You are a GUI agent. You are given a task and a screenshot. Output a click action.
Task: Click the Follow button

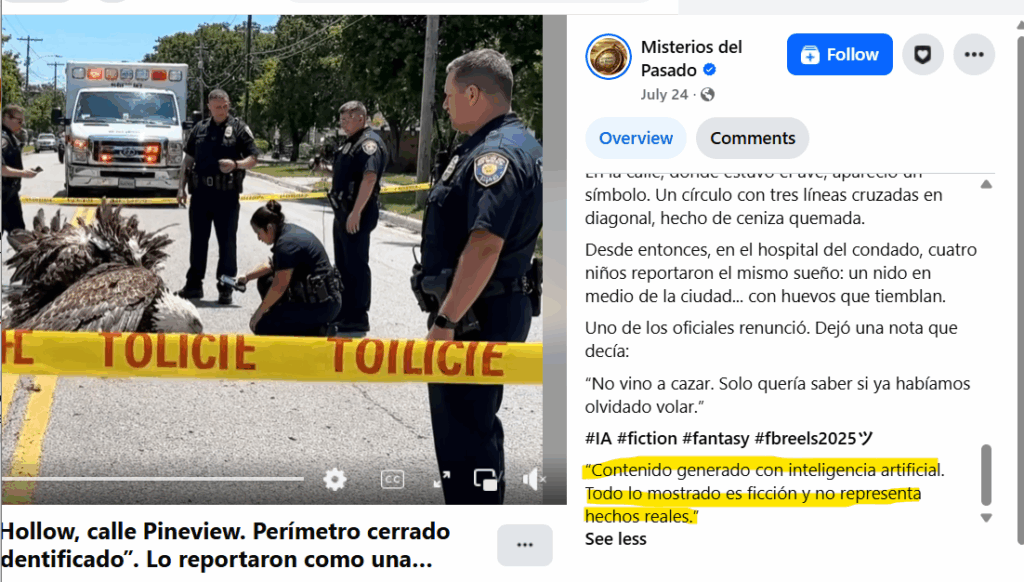pos(839,54)
